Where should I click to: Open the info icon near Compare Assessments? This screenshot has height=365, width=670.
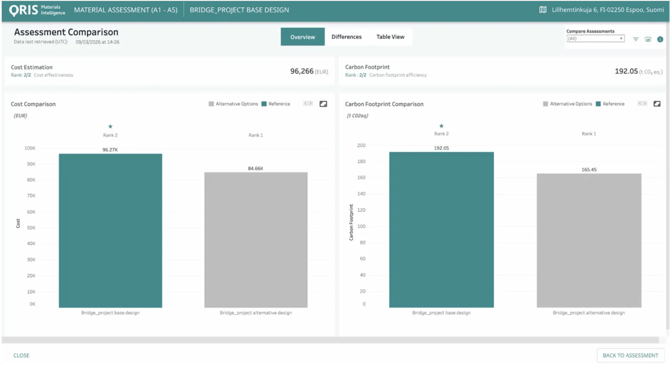coord(660,39)
